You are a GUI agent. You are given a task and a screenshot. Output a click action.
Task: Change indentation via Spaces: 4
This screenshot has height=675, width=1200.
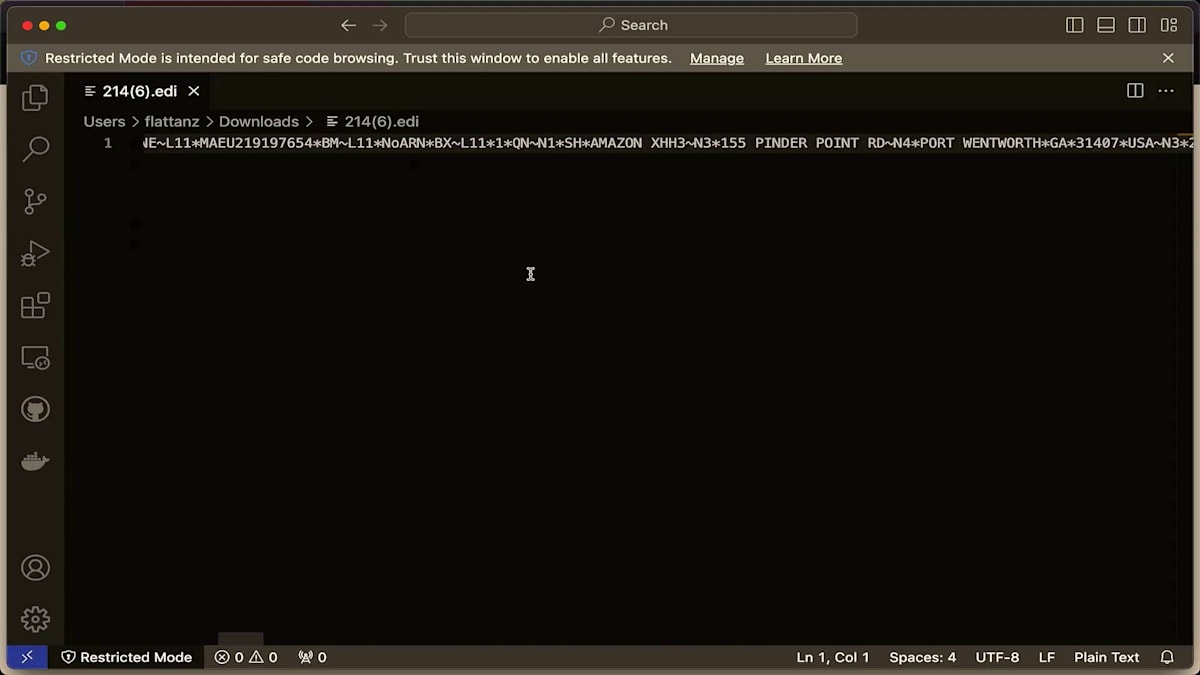point(923,657)
